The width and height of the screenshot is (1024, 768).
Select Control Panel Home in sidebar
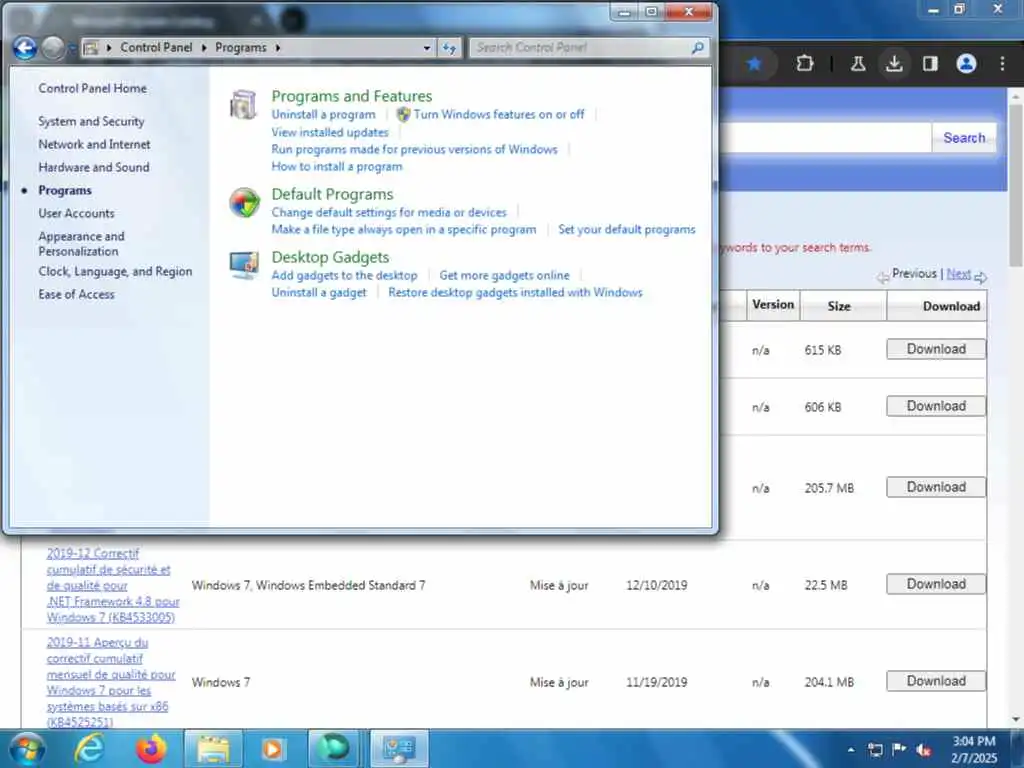click(93, 88)
